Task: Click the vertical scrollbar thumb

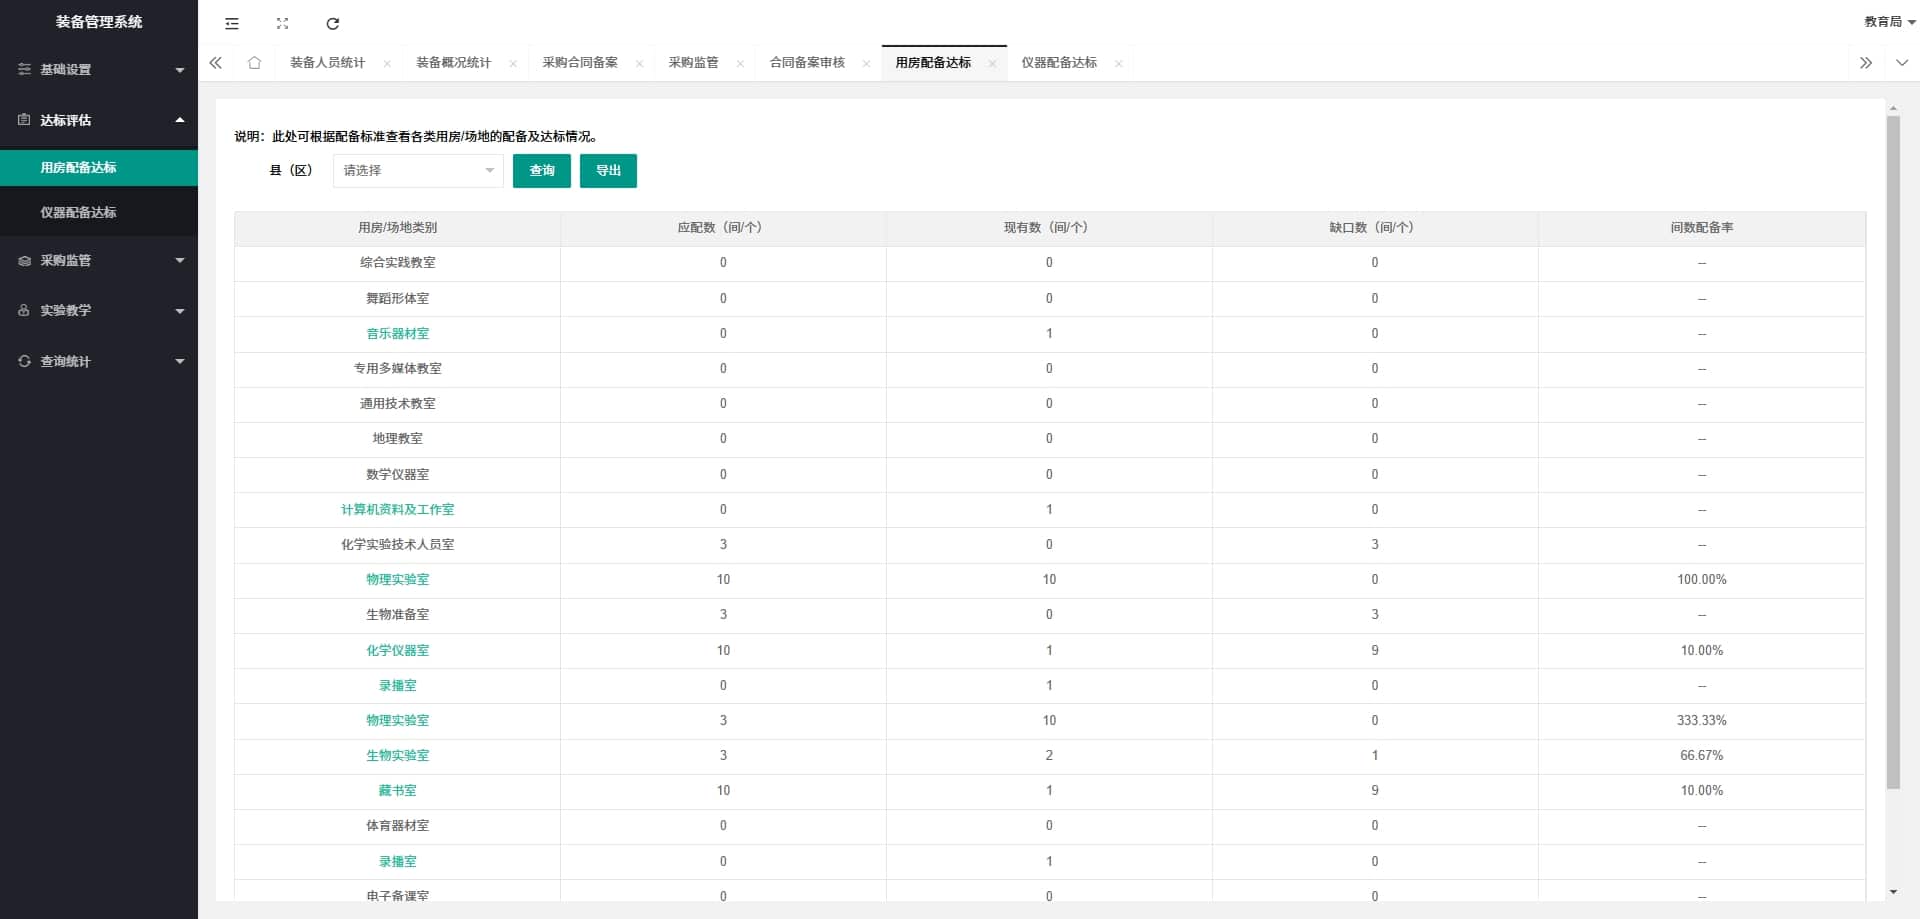Action: coord(1892,450)
